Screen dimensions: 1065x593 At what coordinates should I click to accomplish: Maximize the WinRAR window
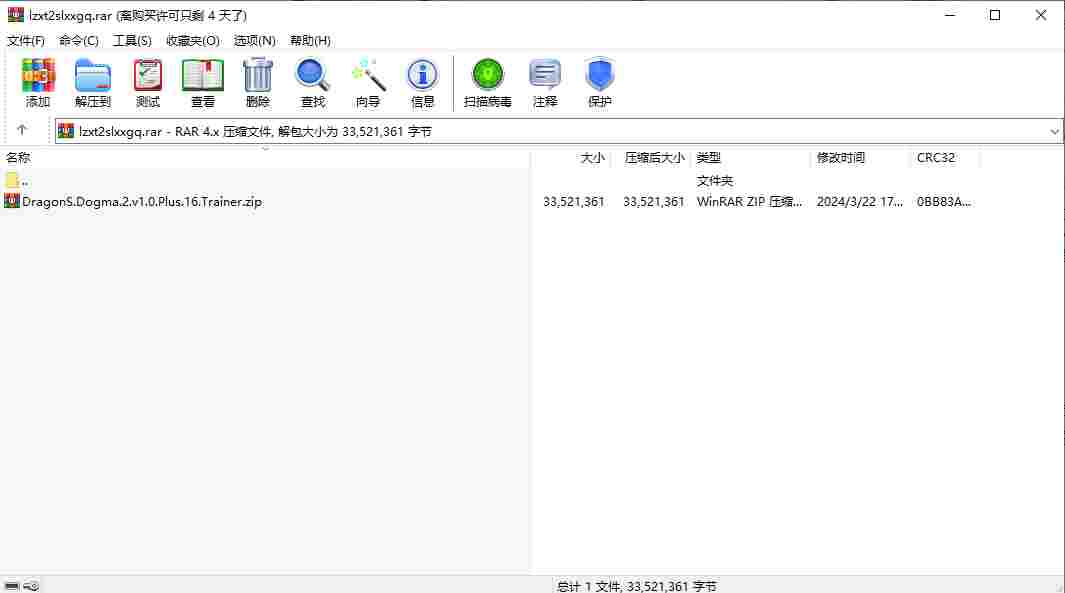pyautogui.click(x=994, y=15)
